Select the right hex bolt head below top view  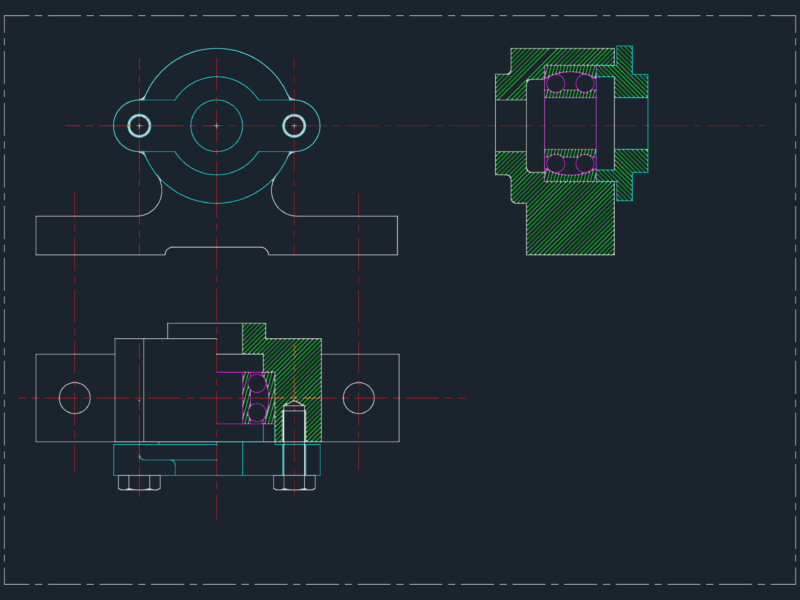(x=294, y=483)
